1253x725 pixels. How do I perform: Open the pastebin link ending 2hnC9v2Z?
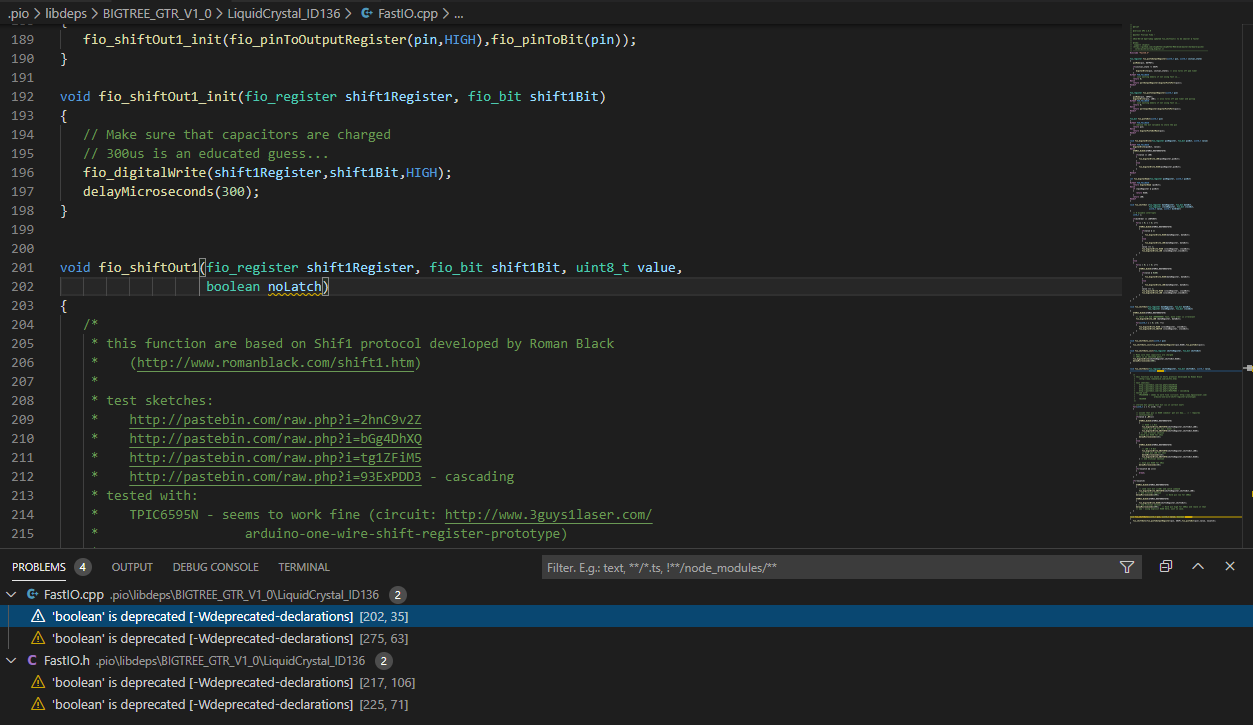(275, 419)
